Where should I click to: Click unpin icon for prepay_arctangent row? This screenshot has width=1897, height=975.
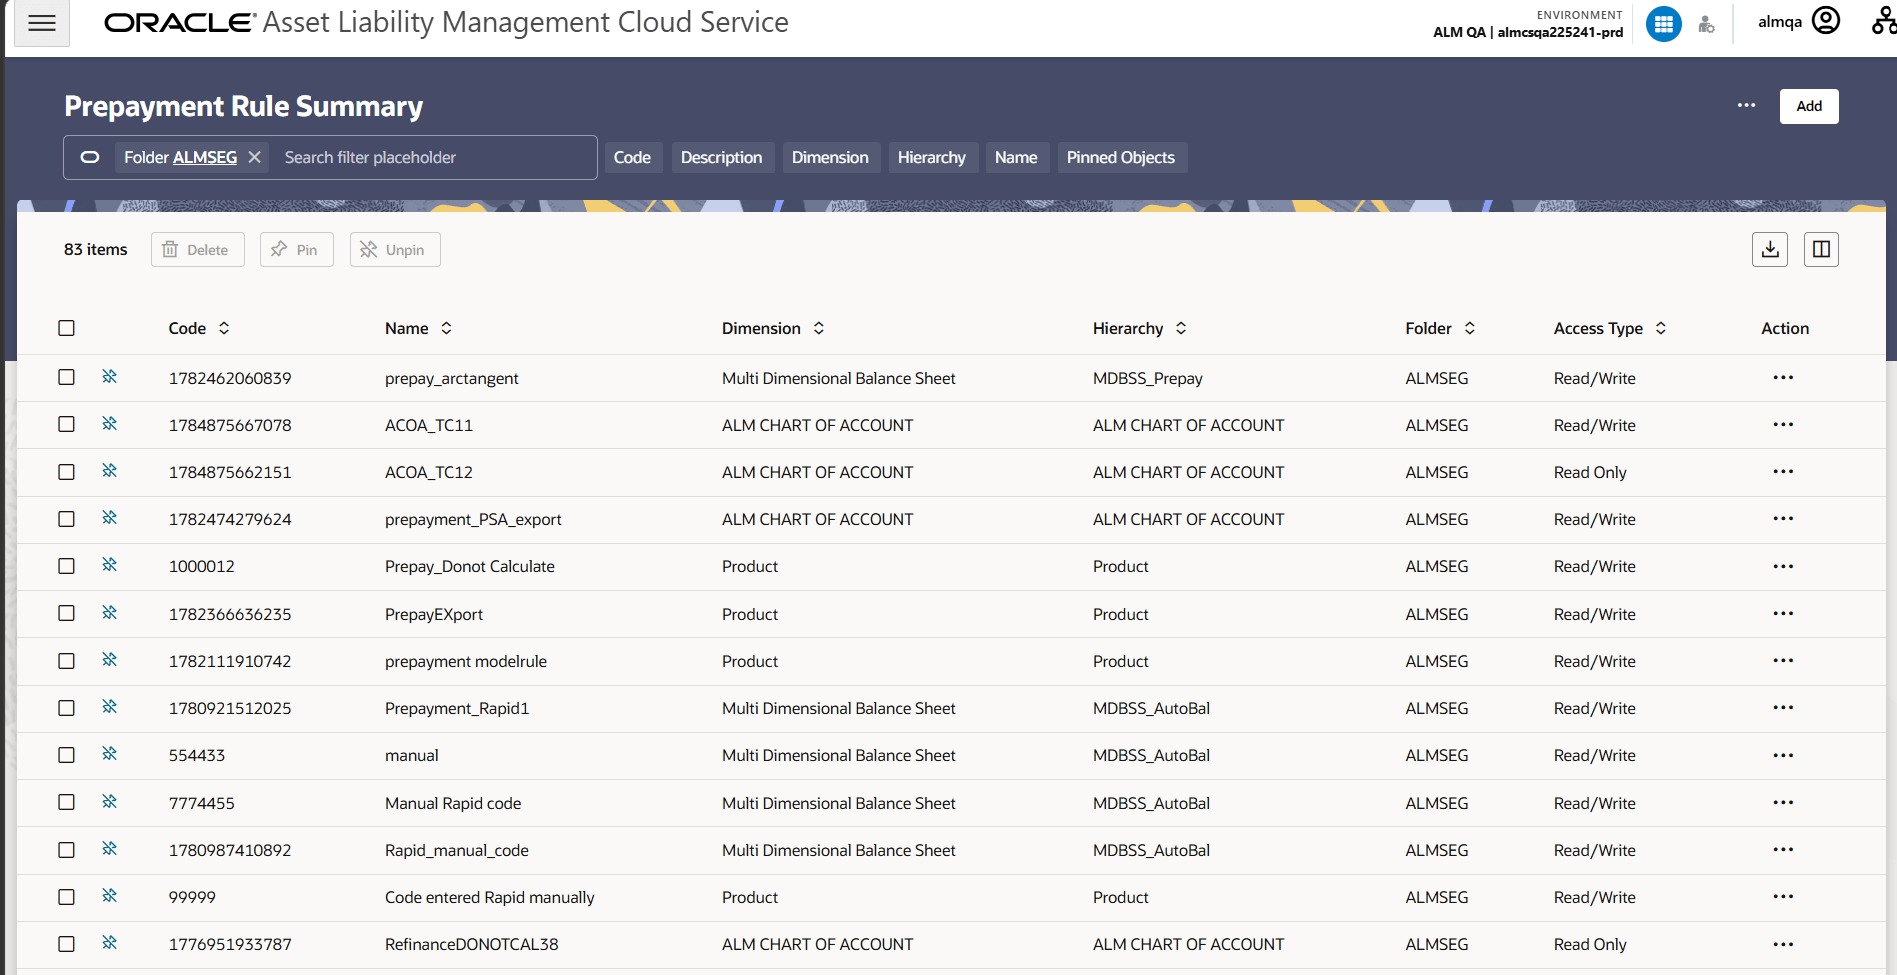pos(110,377)
